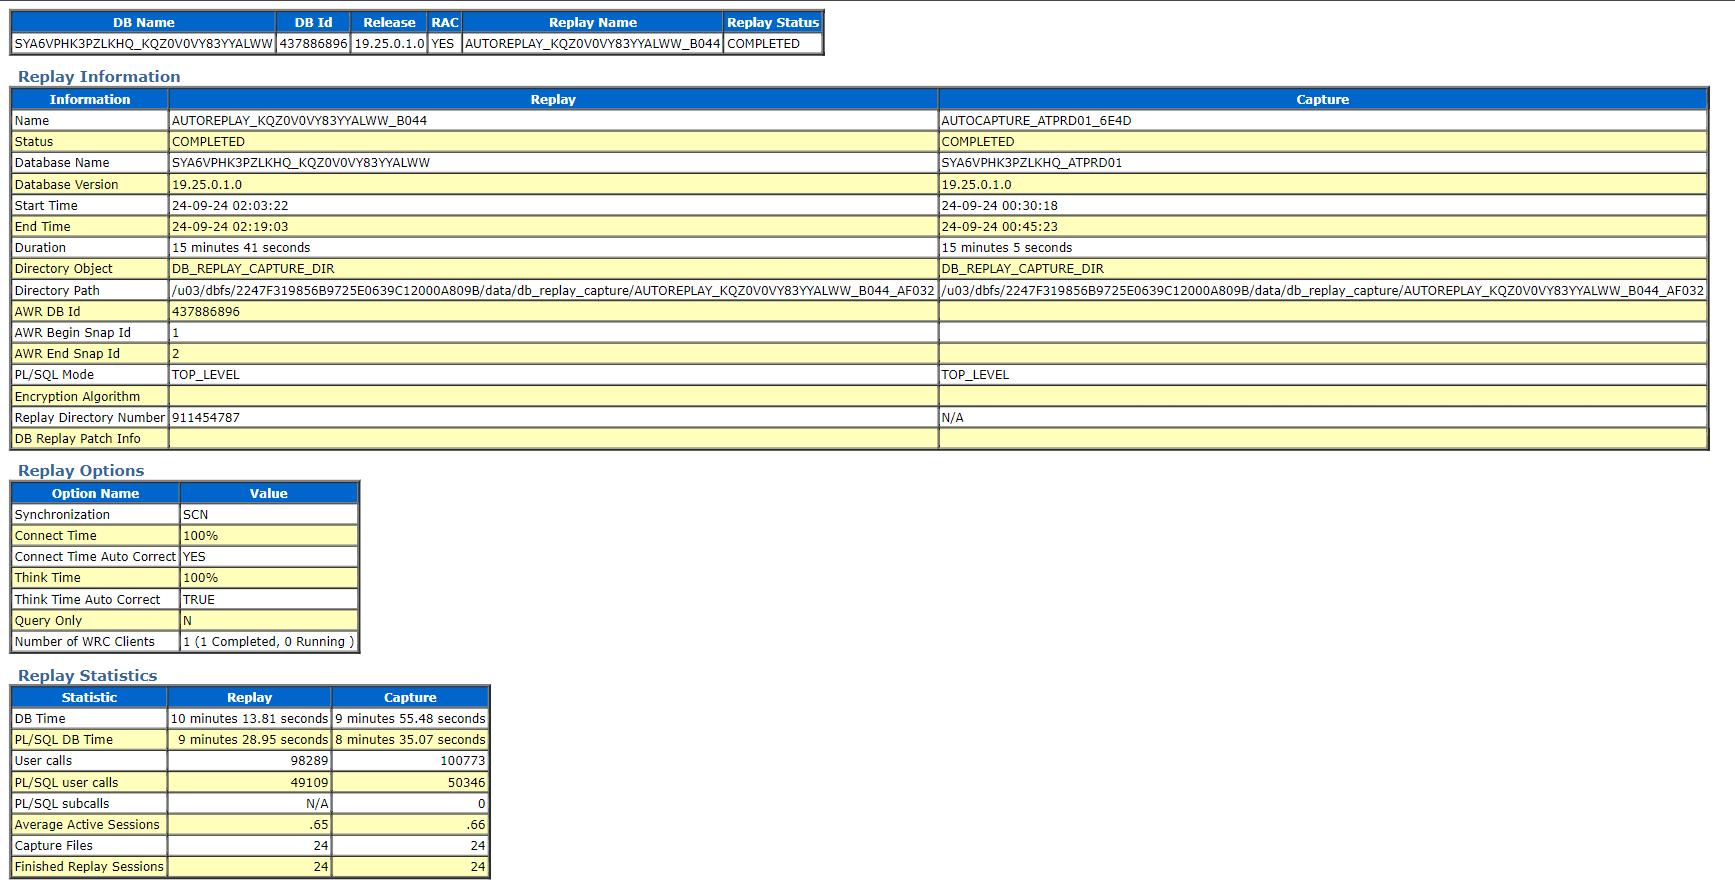The image size is (1735, 885).
Task: Click the capture User calls value 100773
Action: click(x=462, y=761)
